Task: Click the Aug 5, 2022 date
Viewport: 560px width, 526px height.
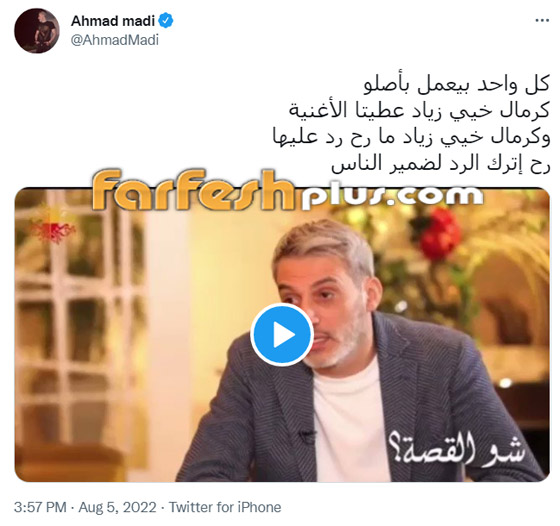Action: click(x=117, y=507)
